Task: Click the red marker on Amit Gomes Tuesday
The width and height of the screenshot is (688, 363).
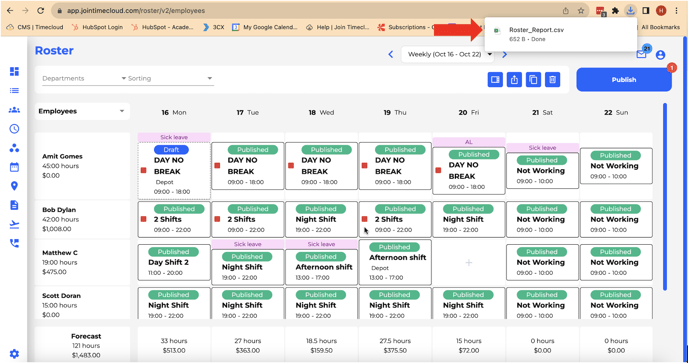Action: pyautogui.click(x=217, y=165)
